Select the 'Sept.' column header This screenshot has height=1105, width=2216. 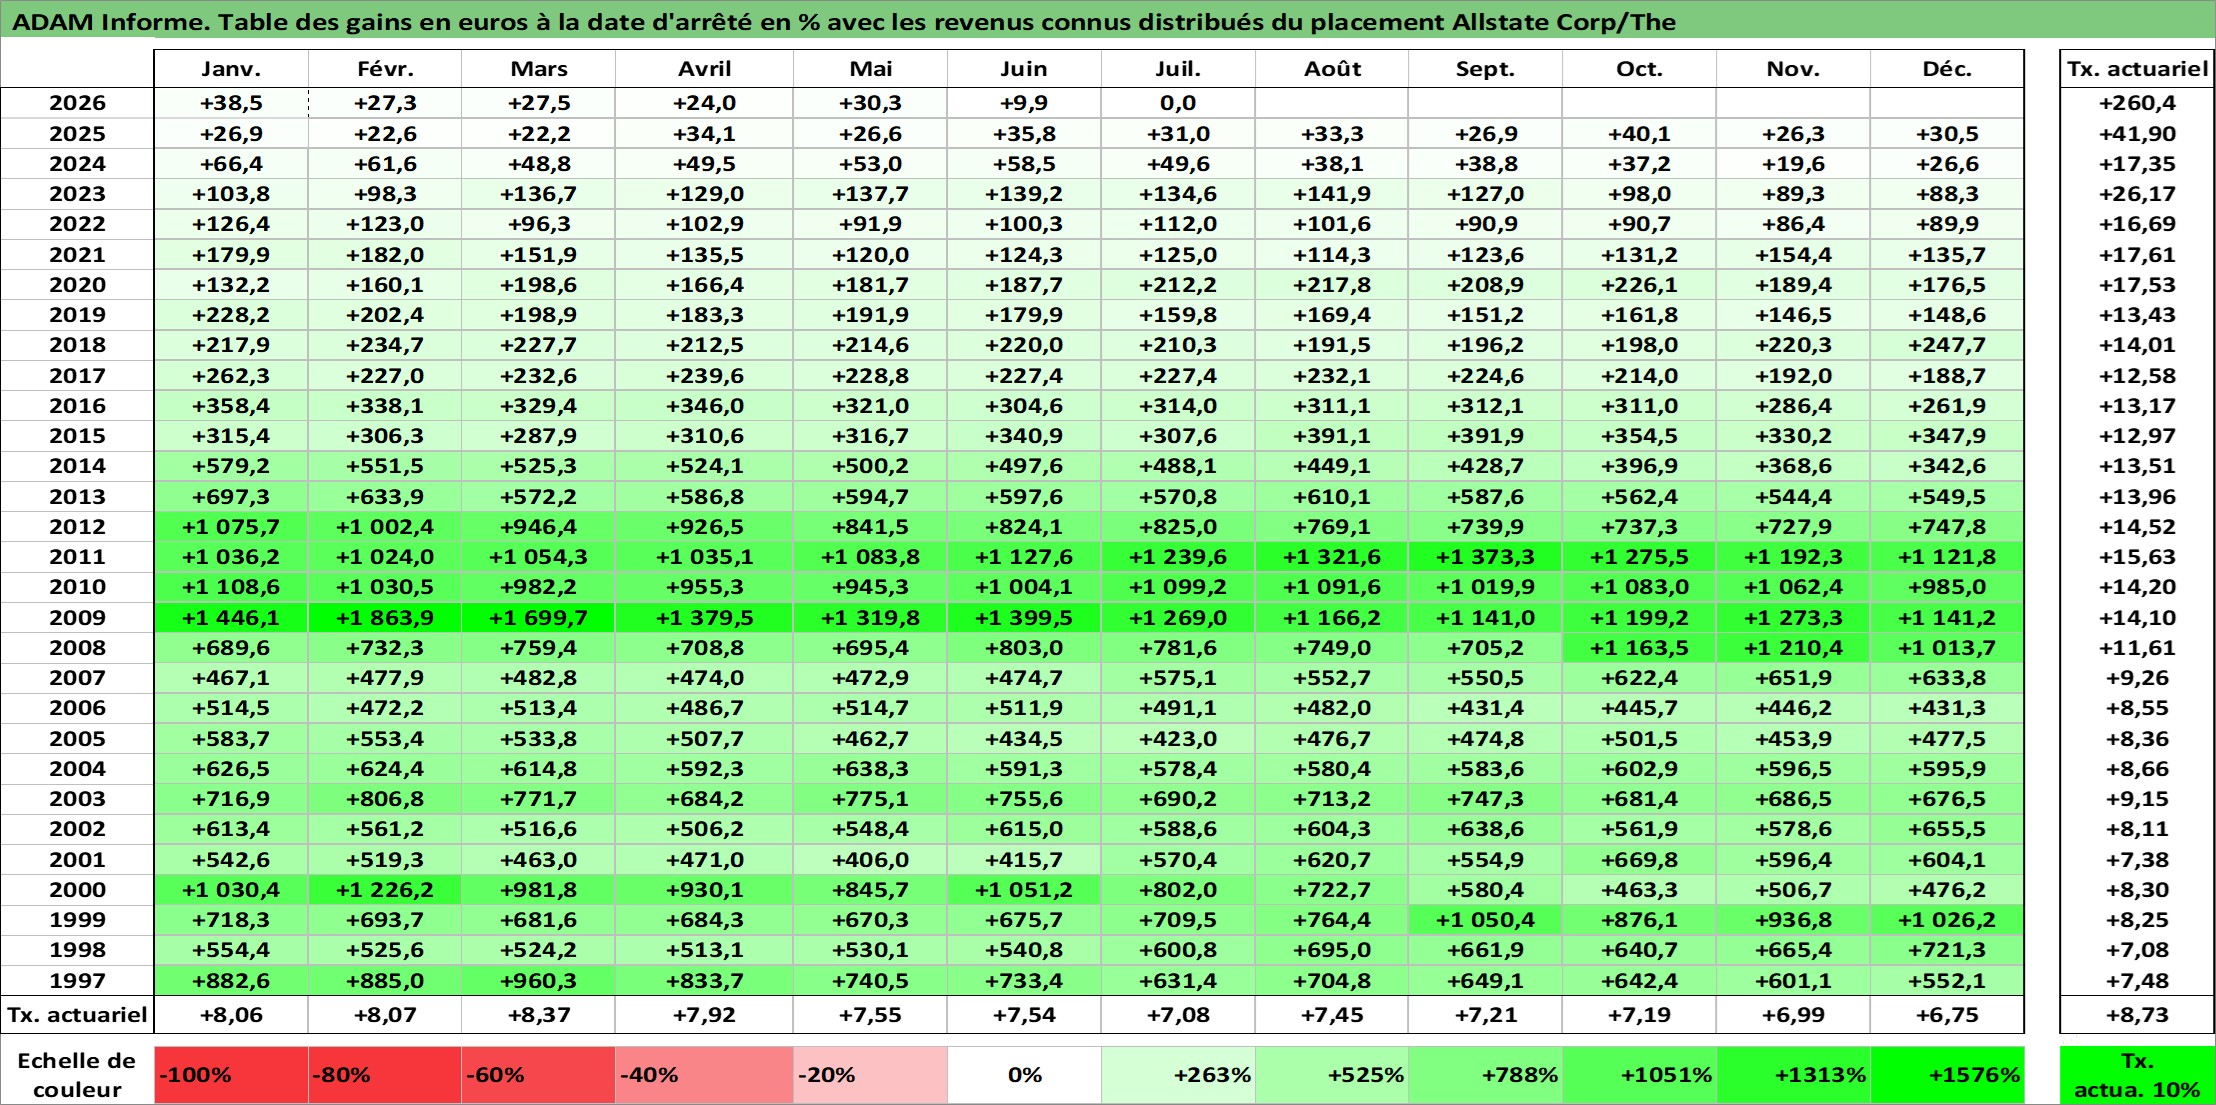[1486, 69]
